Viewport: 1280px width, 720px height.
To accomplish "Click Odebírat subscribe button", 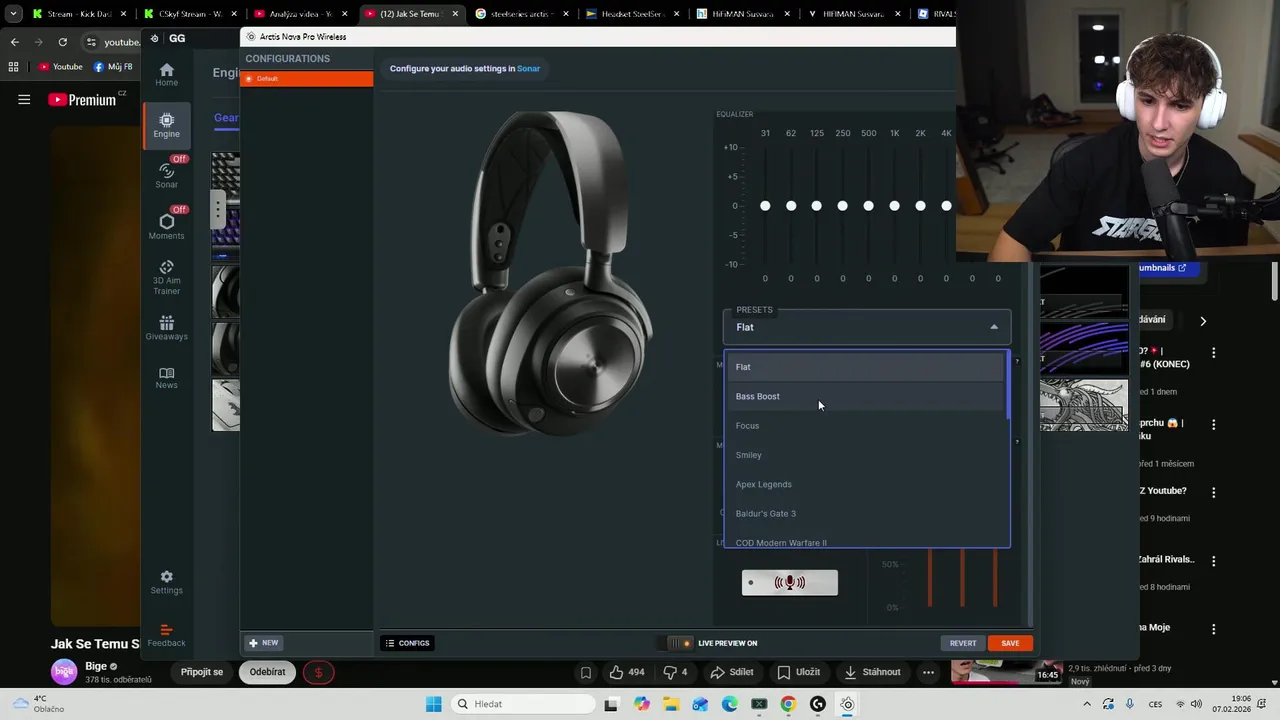I will pos(267,672).
